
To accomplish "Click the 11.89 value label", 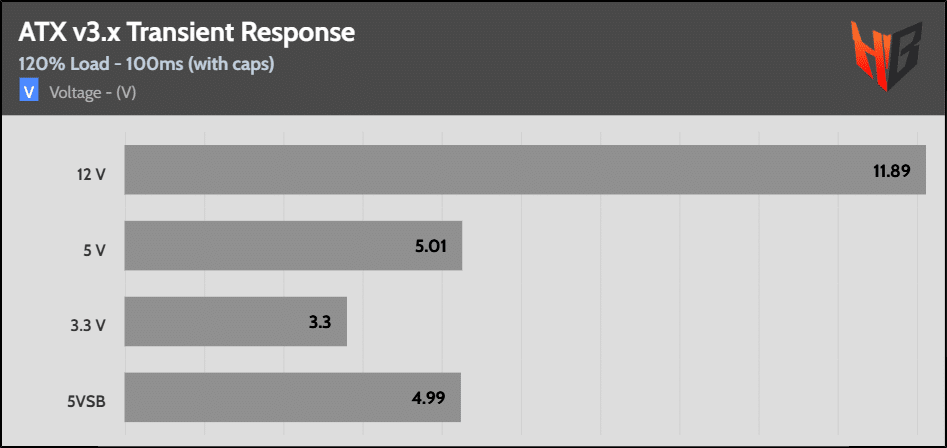I will point(891,171).
